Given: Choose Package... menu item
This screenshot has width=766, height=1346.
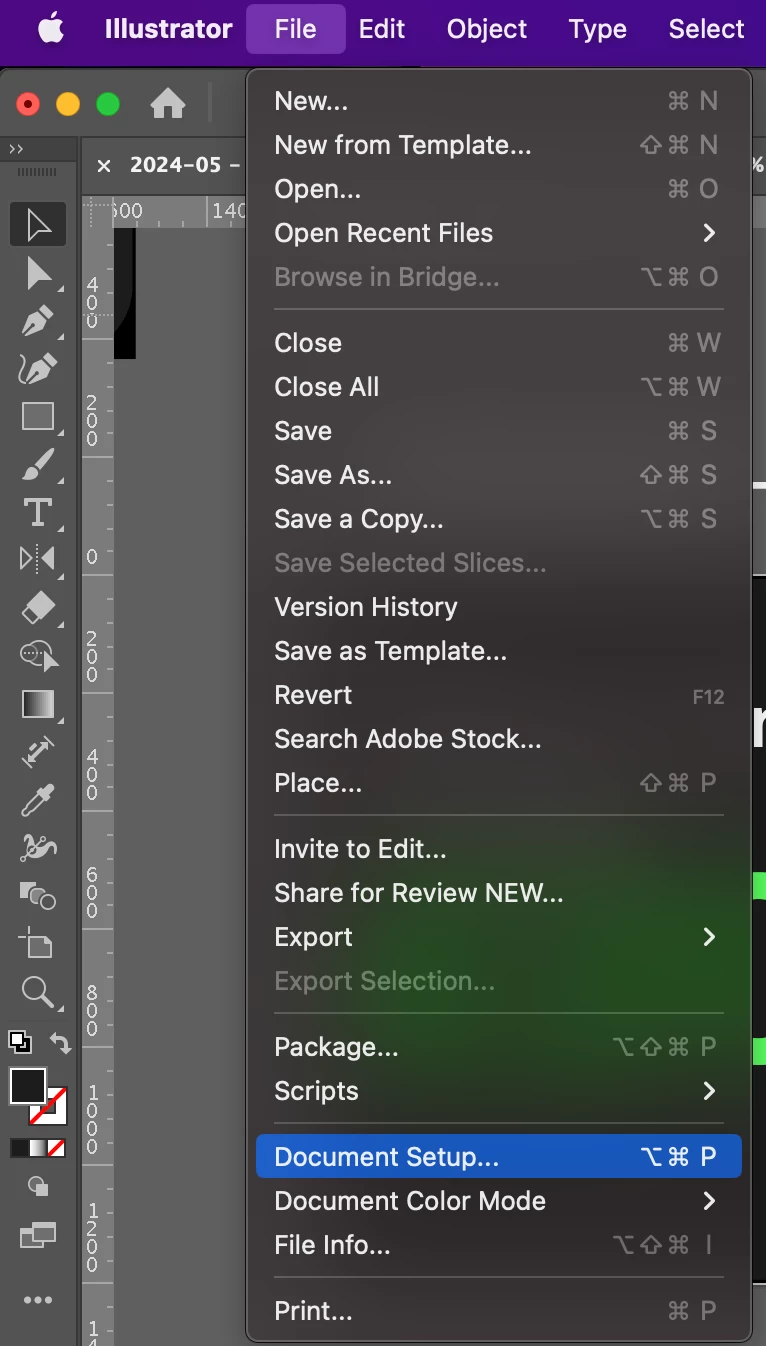Looking at the screenshot, I should pyautogui.click(x=498, y=1047).
